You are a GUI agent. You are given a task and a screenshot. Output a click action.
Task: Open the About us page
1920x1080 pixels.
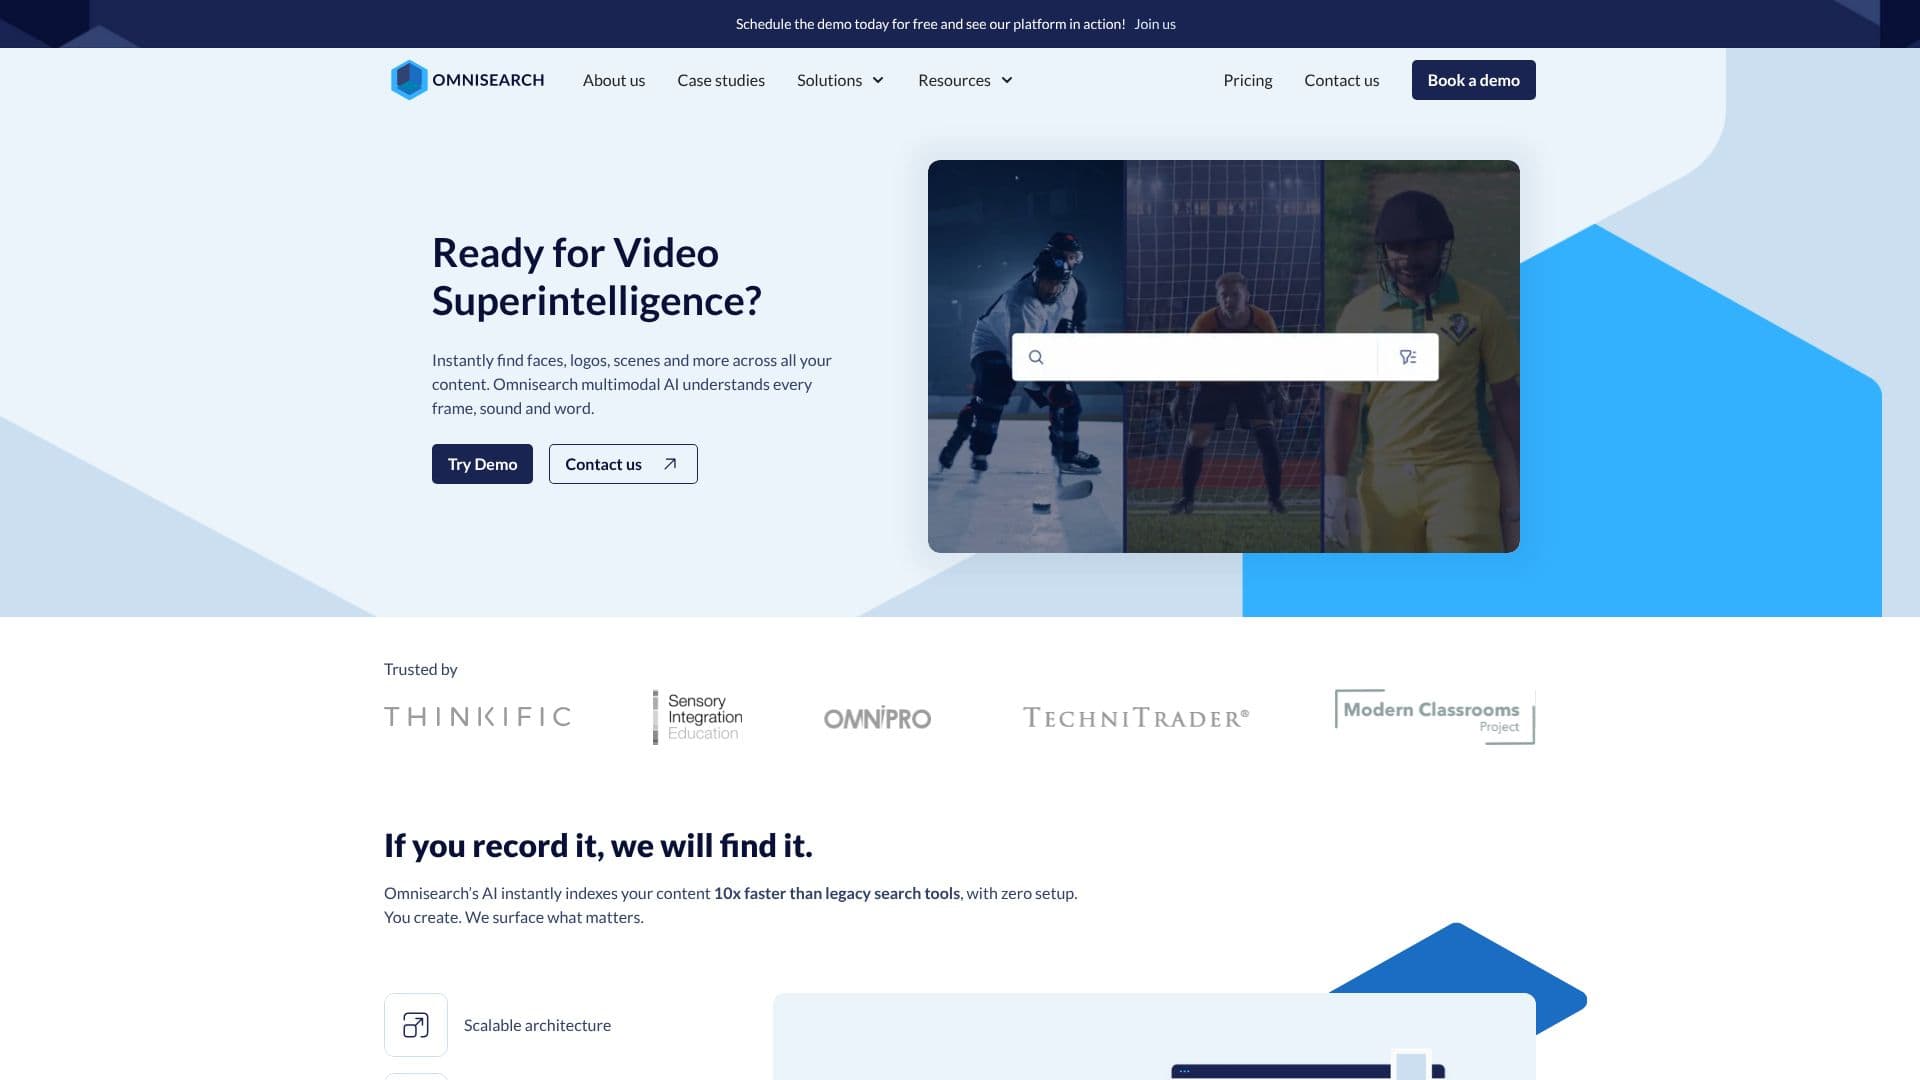pyautogui.click(x=614, y=80)
